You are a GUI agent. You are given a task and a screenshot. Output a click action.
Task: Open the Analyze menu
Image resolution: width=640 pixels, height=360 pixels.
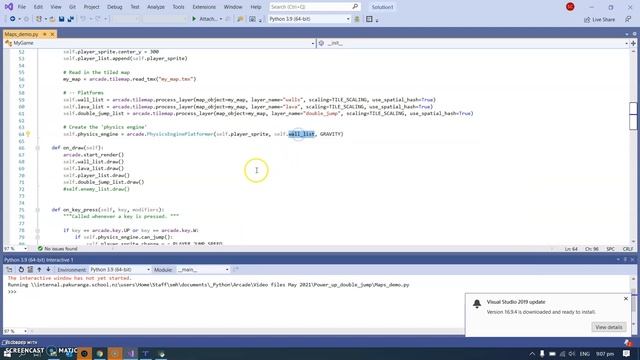tap(156, 7)
